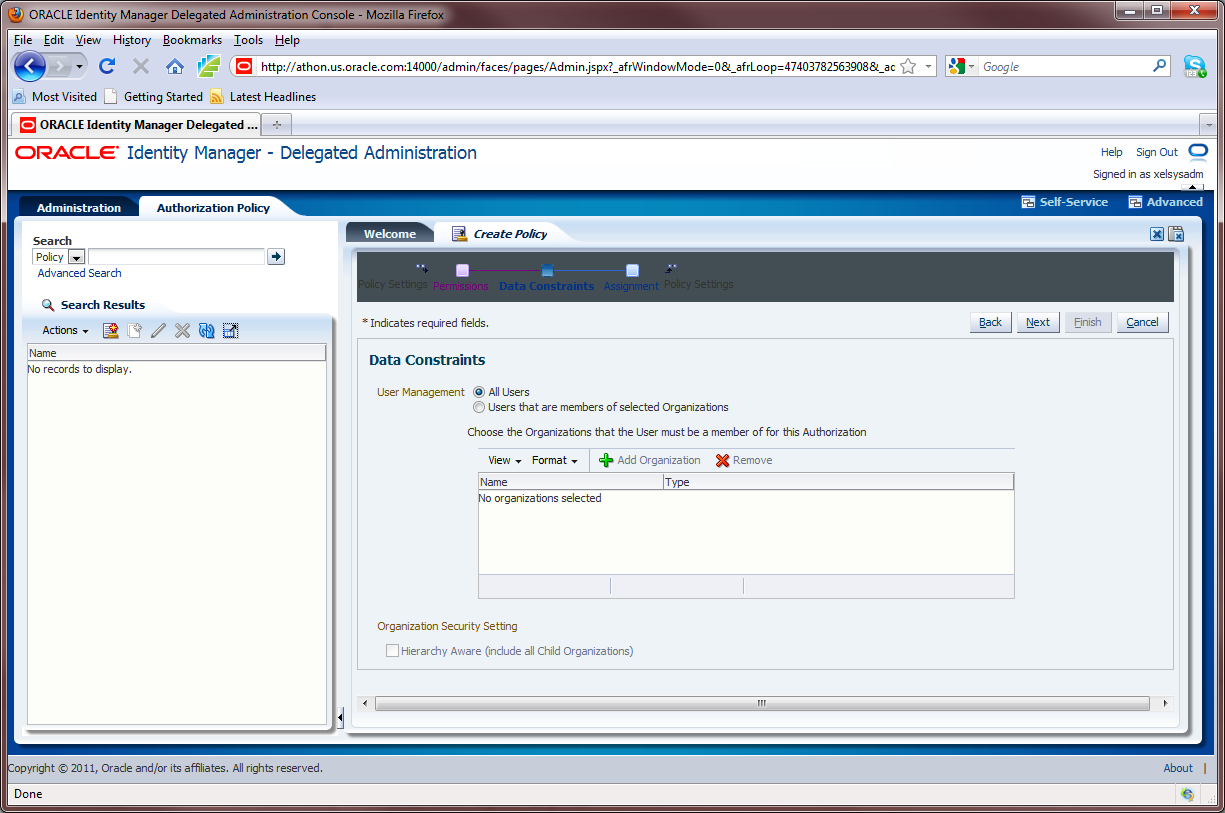Click the right arrow of horizontal scrollbar

1165,704
